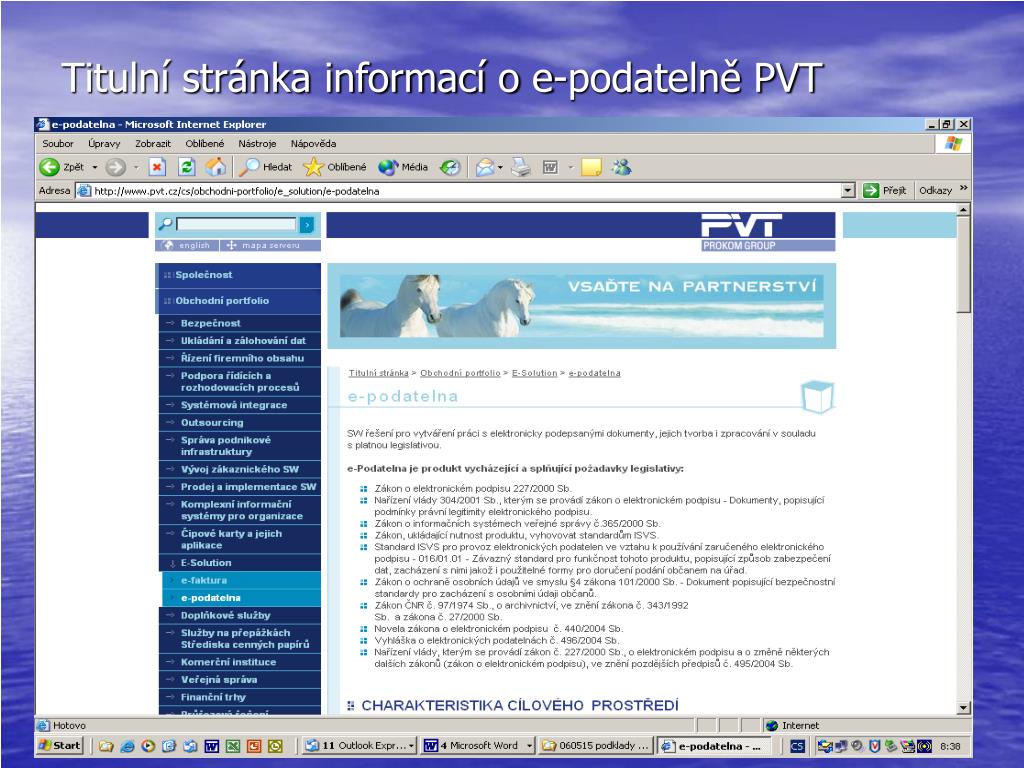
Task: Open Finanční trhy sidebar item
Action: click(x=240, y=697)
